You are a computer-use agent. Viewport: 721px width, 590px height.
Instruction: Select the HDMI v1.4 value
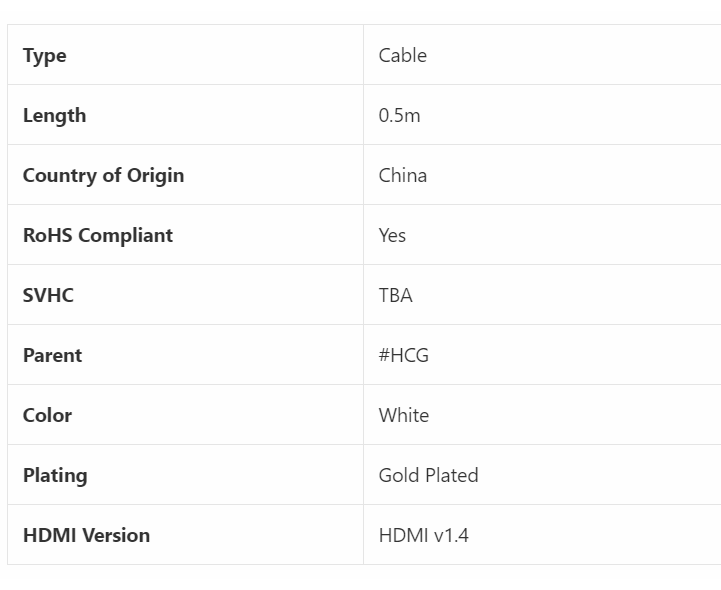423,535
